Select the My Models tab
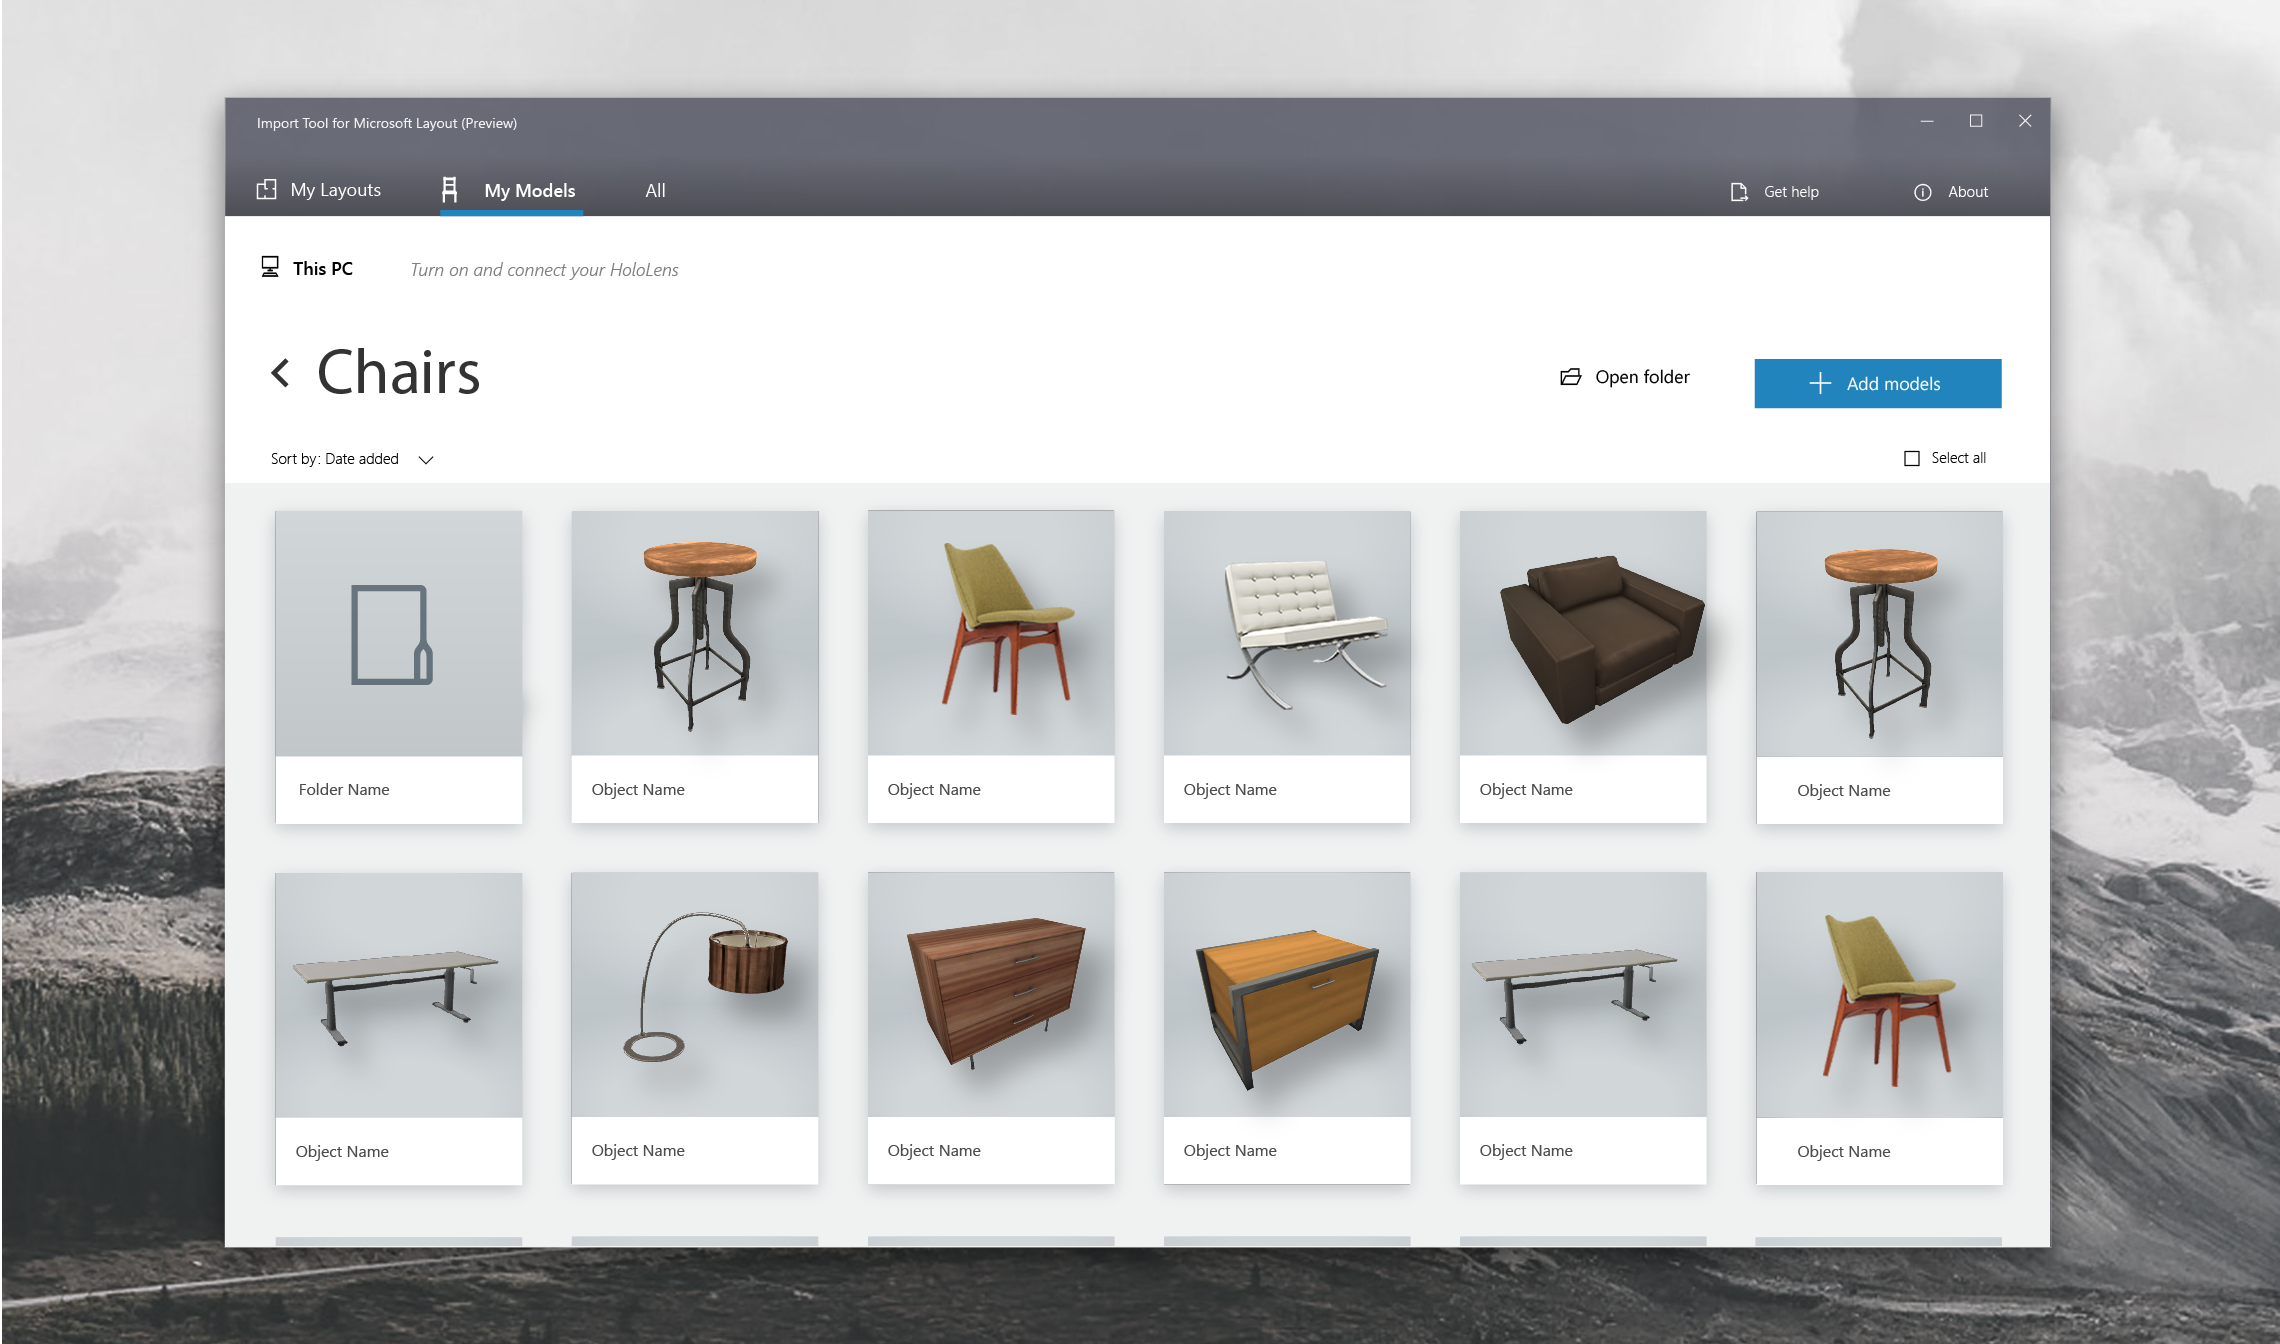Screen dimensions: 2280x1344 [511, 190]
